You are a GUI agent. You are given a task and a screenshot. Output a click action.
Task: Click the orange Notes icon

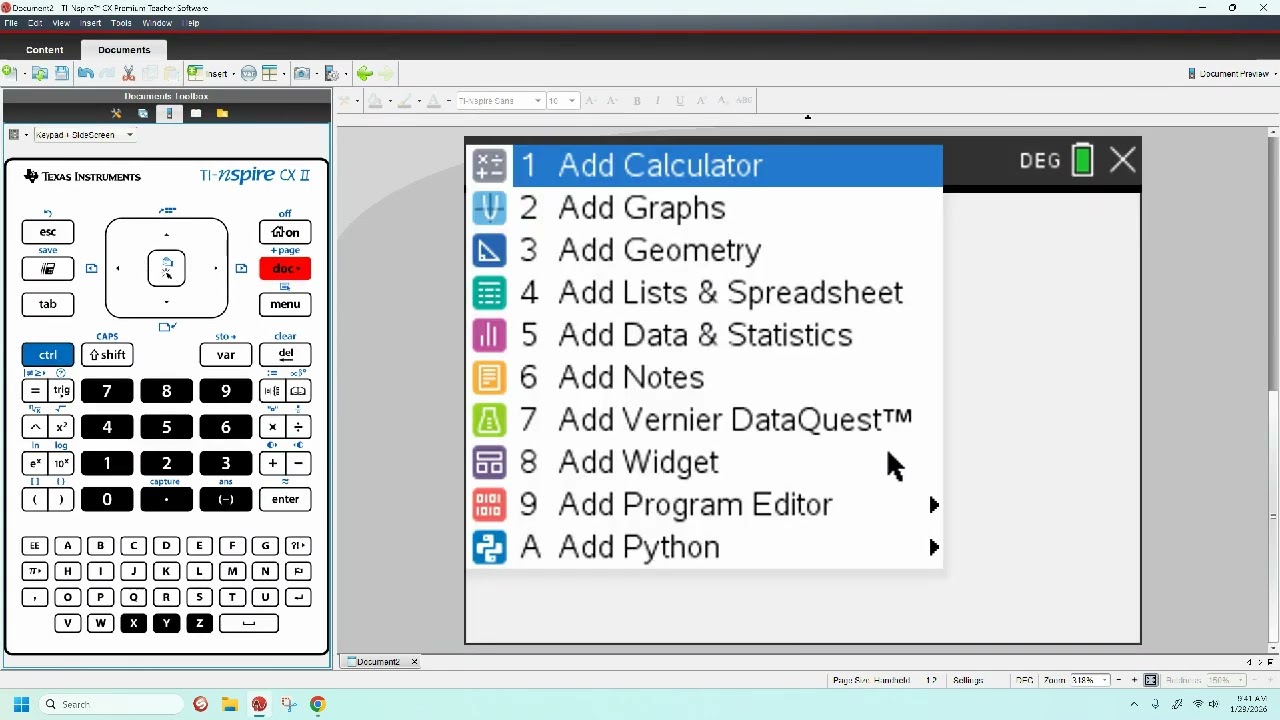point(489,377)
